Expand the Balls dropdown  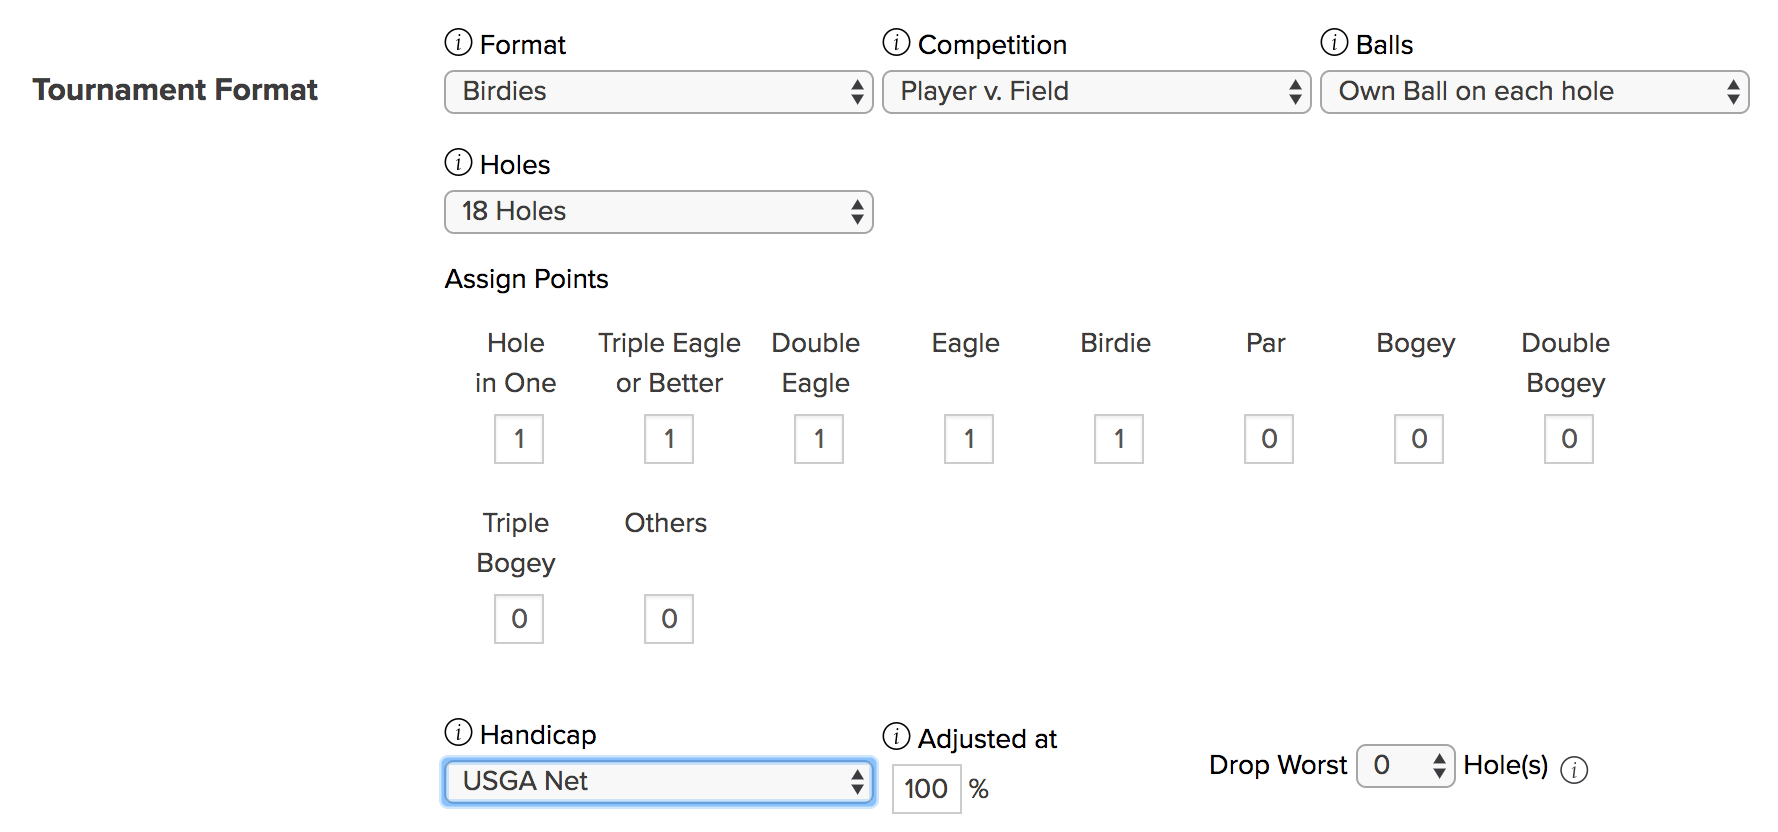tap(1535, 92)
